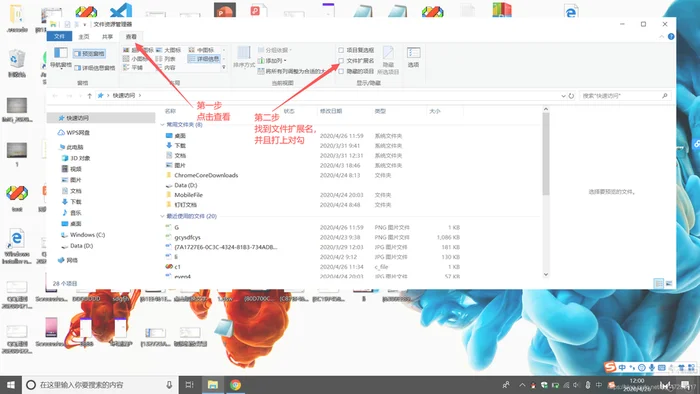Click the refresh icon beside address bar
Image resolution: width=700 pixels, height=394 pixels.
(x=571, y=95)
